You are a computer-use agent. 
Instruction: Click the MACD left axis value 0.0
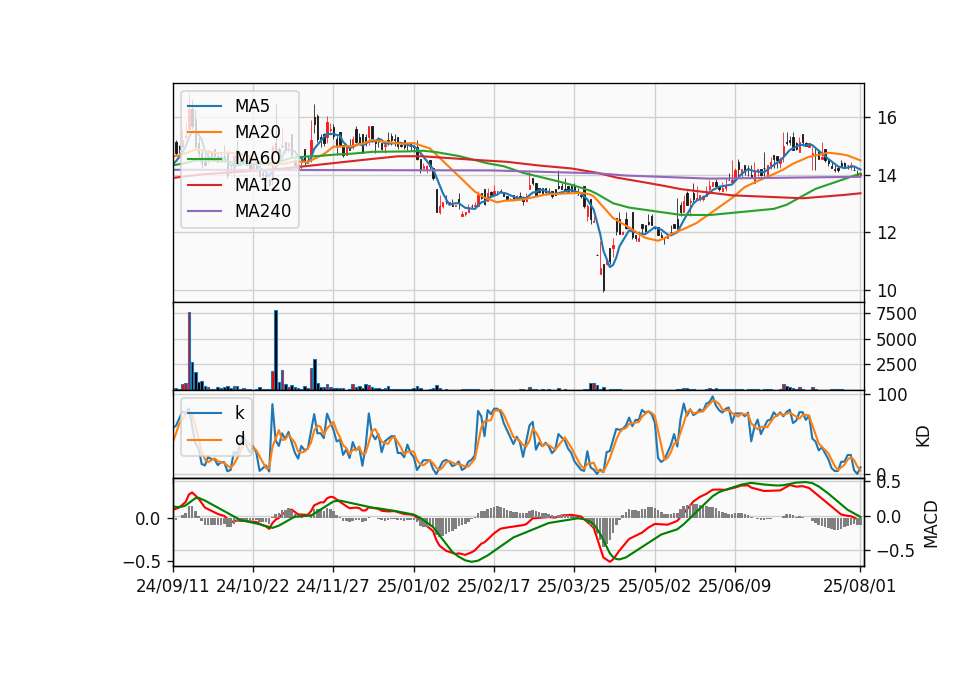(148, 519)
